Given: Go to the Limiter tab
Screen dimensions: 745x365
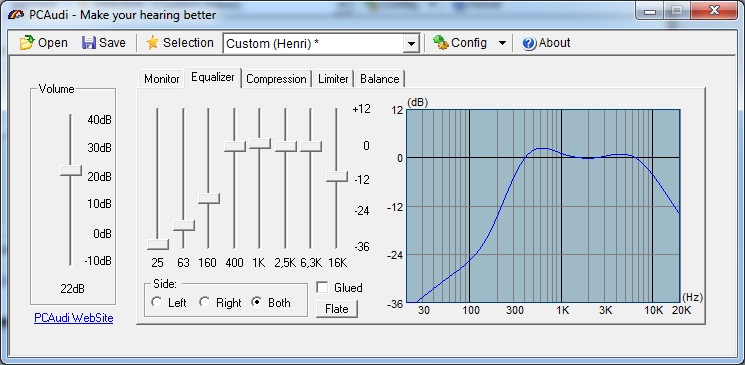Looking at the screenshot, I should coord(333,79).
